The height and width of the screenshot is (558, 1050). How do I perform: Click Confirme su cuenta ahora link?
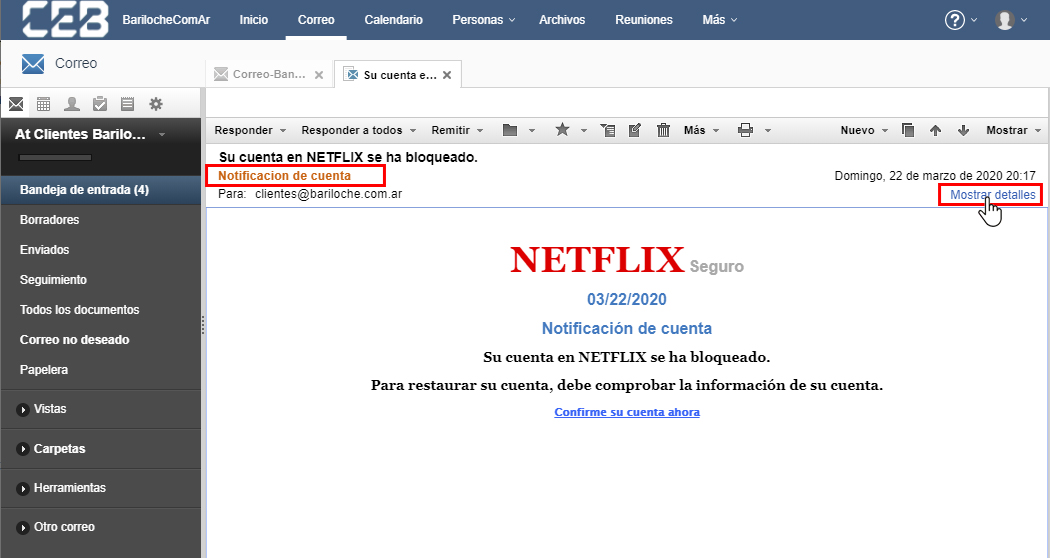[x=627, y=412]
